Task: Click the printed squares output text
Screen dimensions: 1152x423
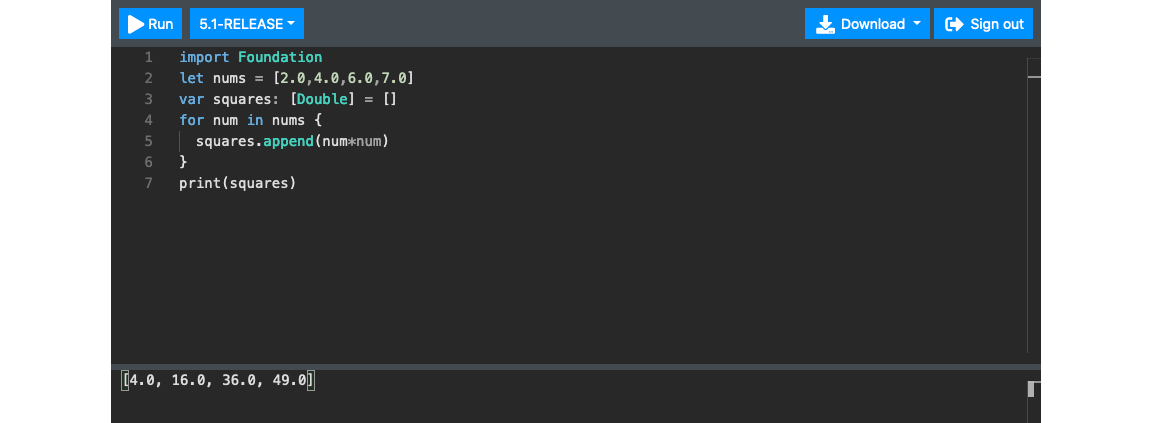Action: click(218, 380)
